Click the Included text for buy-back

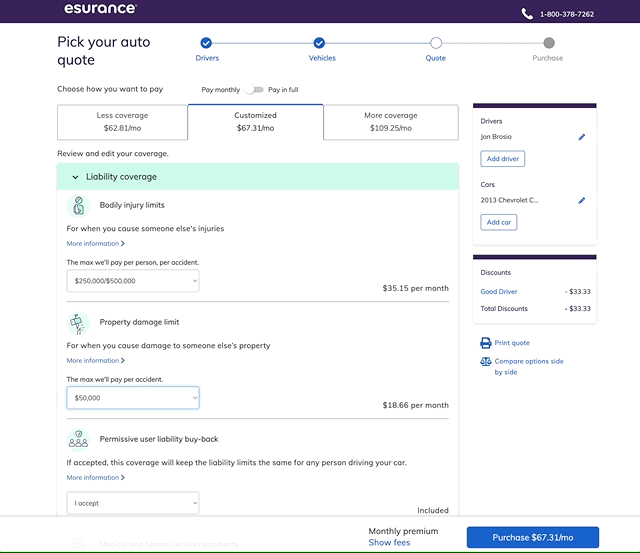click(433, 511)
